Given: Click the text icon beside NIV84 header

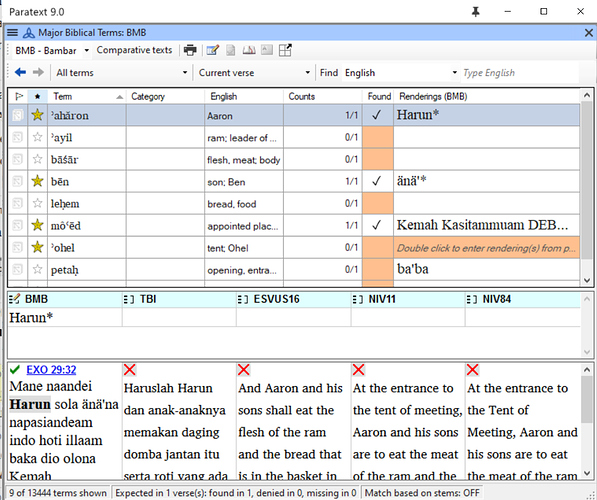Looking at the screenshot, I should tap(472, 299).
